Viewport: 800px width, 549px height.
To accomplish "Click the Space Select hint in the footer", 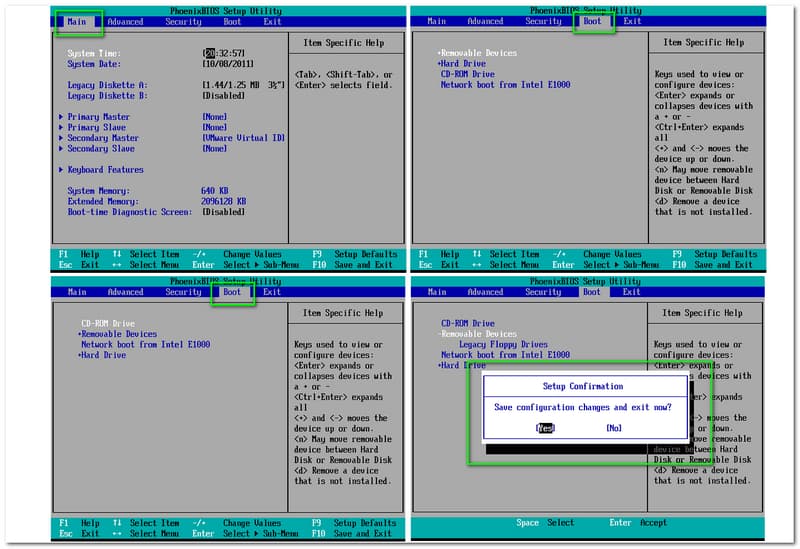I will (546, 522).
